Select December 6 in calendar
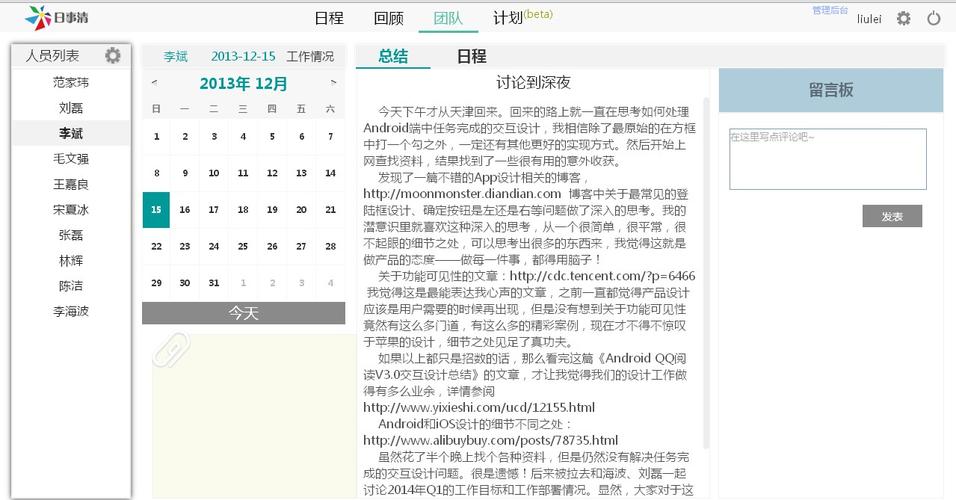The width and height of the screenshot is (956, 500). click(301, 137)
